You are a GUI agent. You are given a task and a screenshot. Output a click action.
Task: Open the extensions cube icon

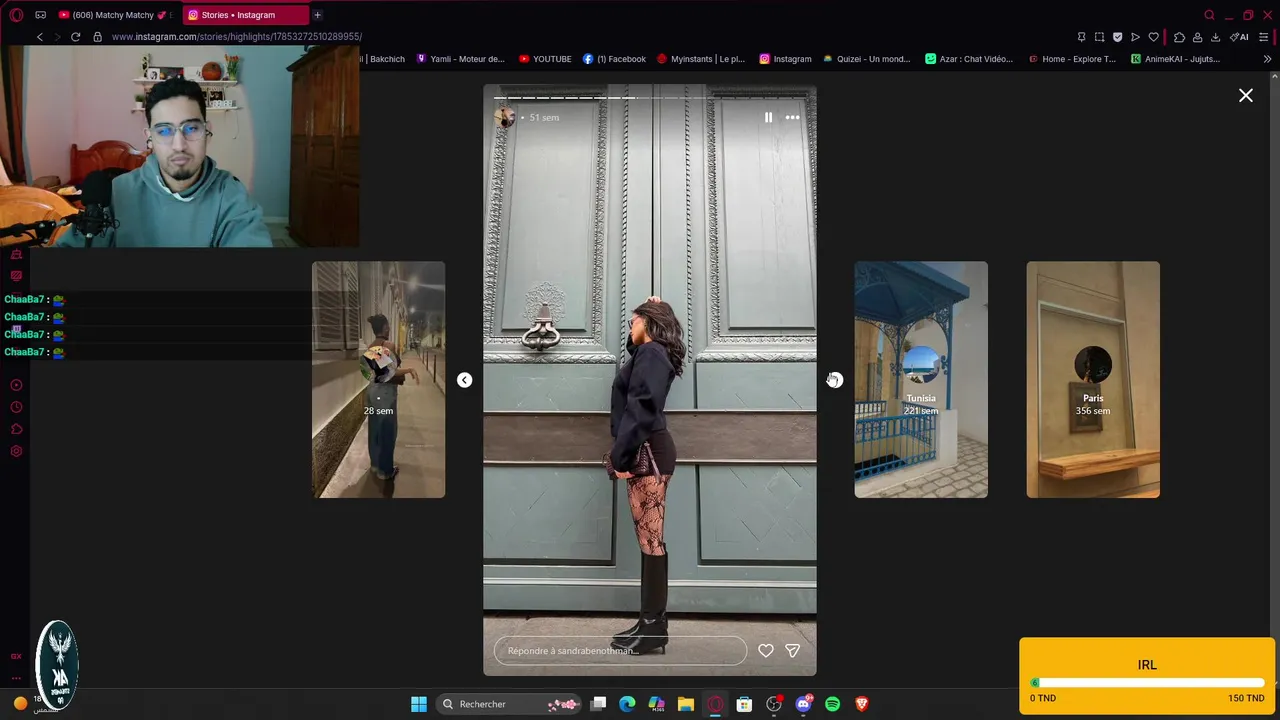pos(1179,37)
